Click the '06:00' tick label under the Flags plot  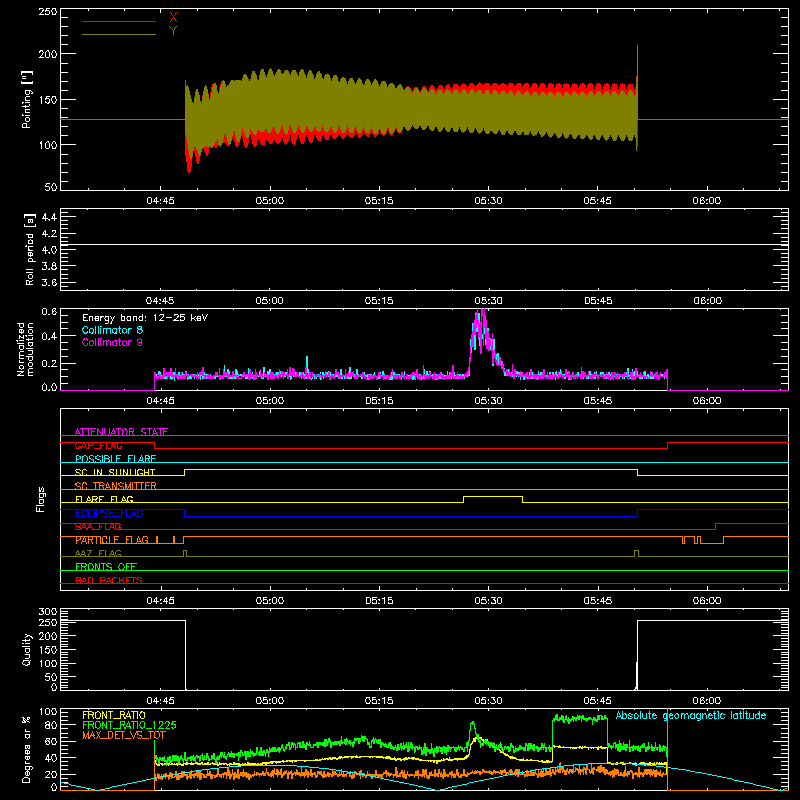[707, 601]
